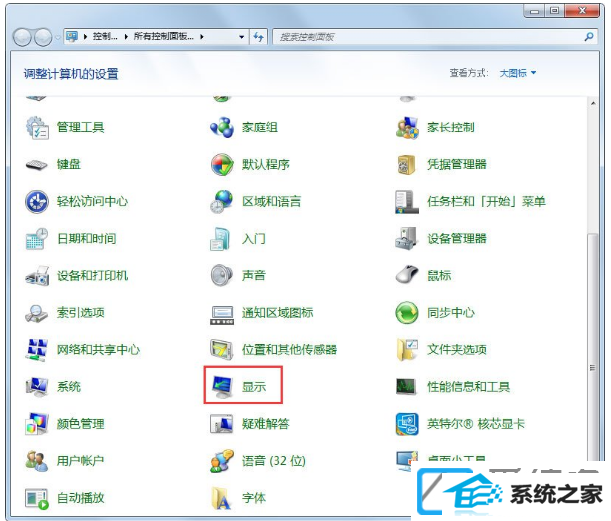Open the 区域和语言 globe icon
Screen dimensions: 611x521
[222, 201]
